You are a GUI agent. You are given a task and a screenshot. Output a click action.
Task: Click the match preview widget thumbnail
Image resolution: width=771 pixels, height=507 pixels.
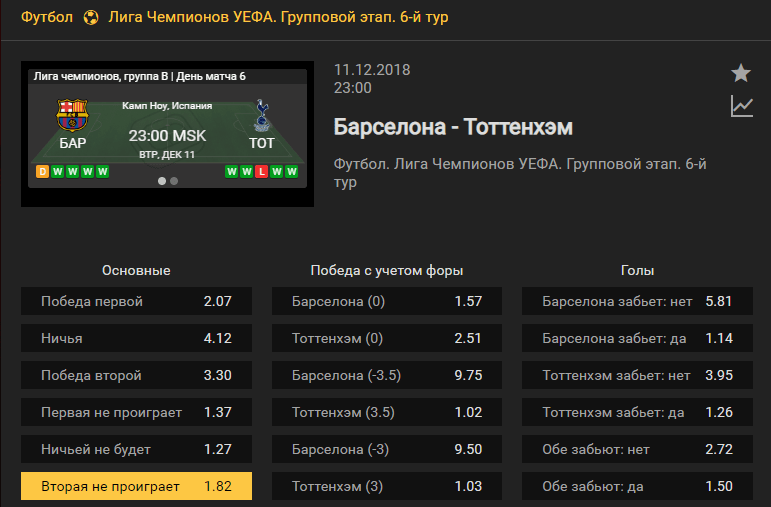(167, 134)
